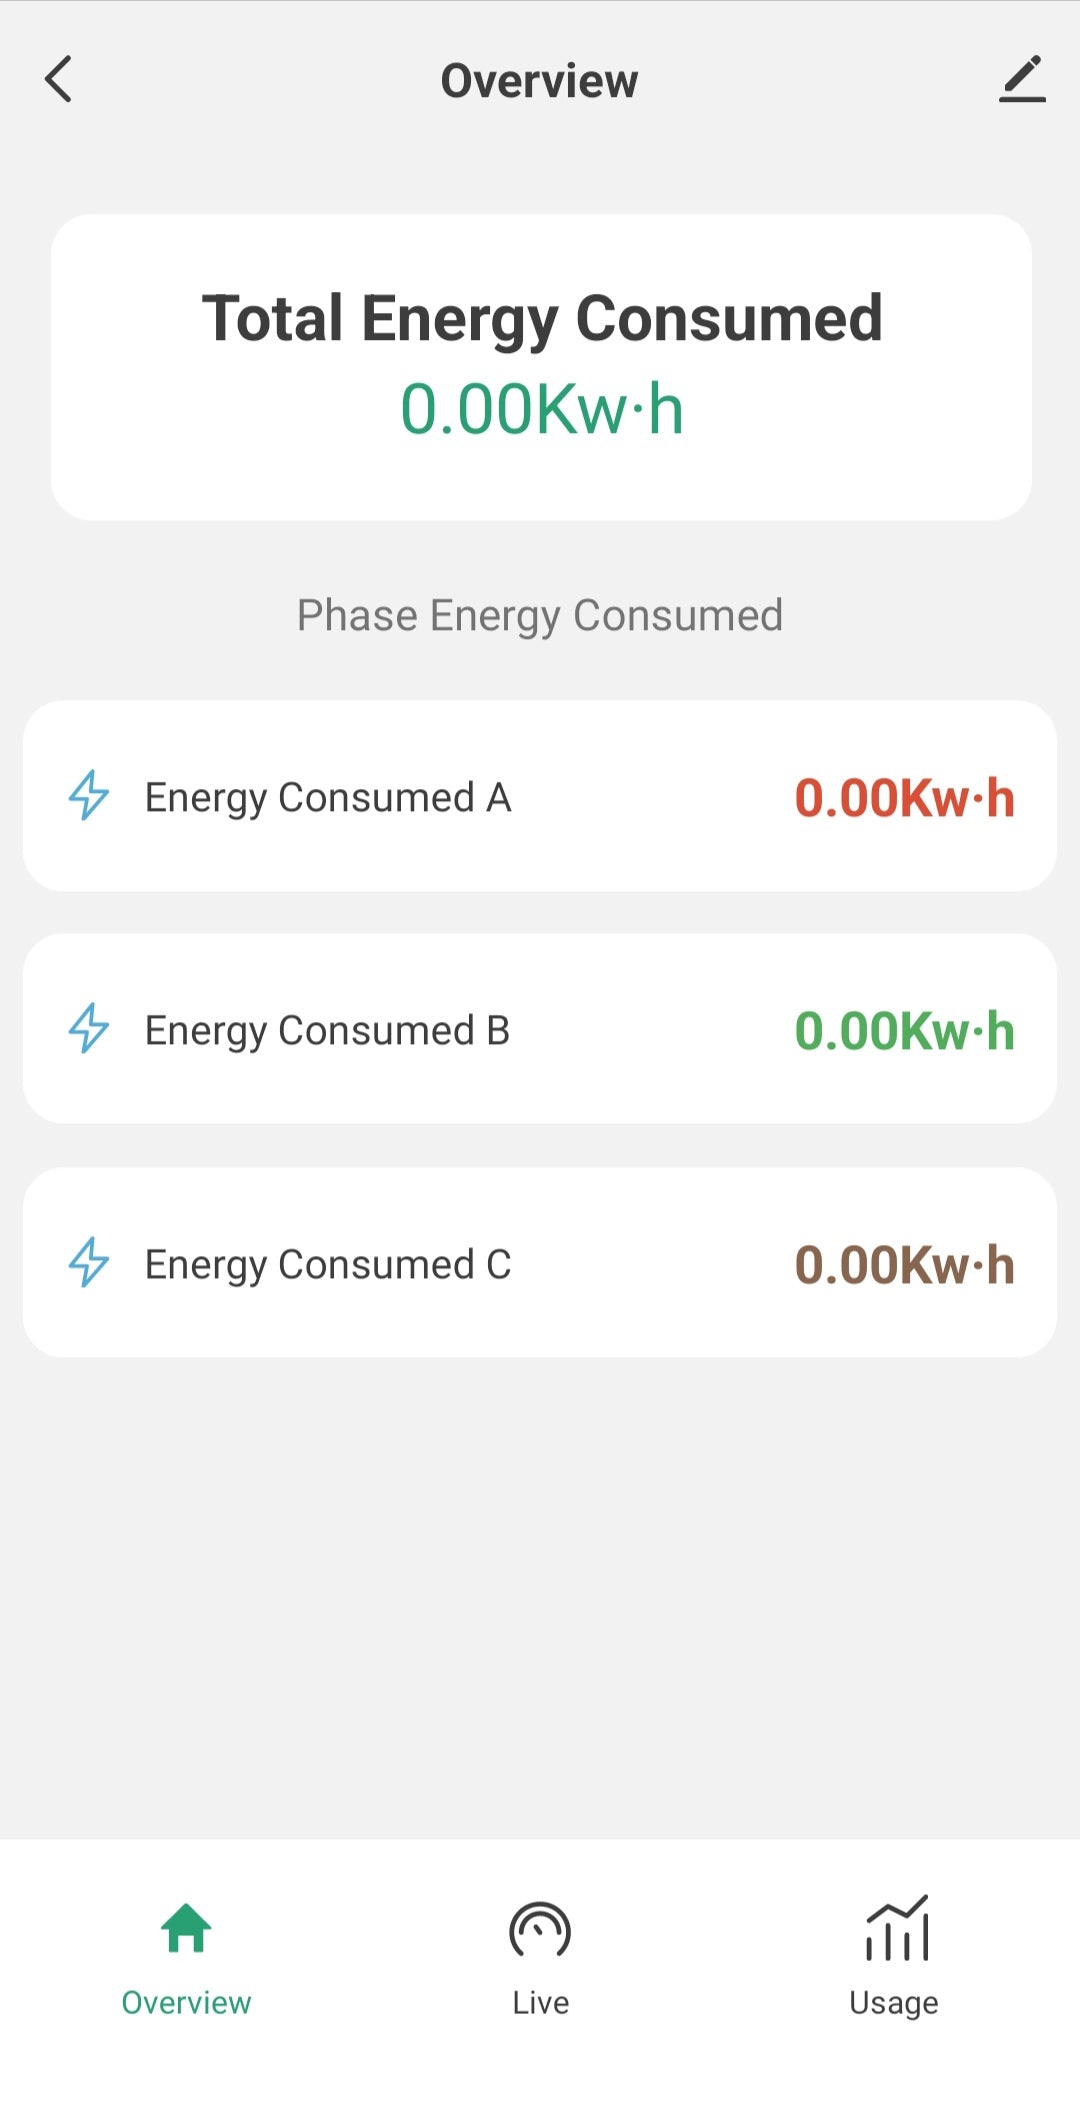Click lightning bolt icon for Energy Consumed A

[89, 796]
